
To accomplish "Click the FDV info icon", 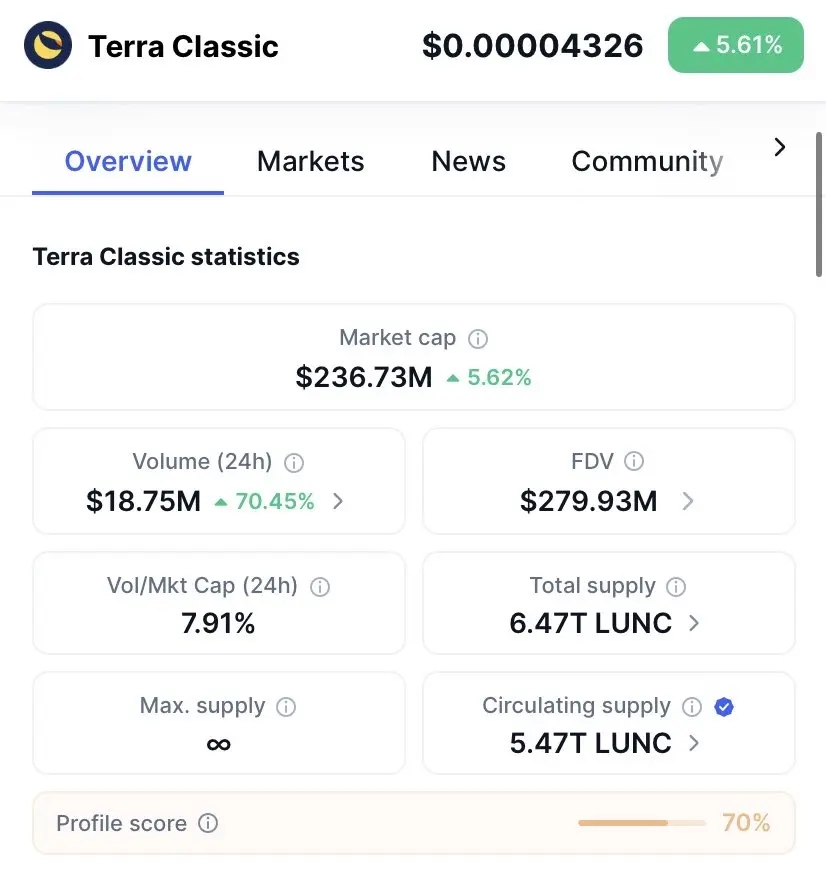I will click(634, 461).
